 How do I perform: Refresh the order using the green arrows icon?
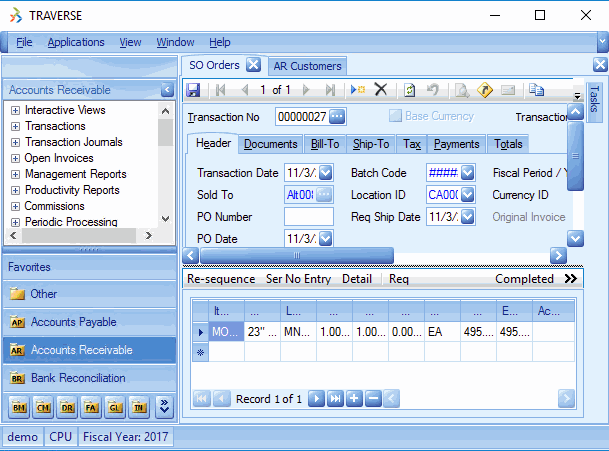tap(409, 90)
